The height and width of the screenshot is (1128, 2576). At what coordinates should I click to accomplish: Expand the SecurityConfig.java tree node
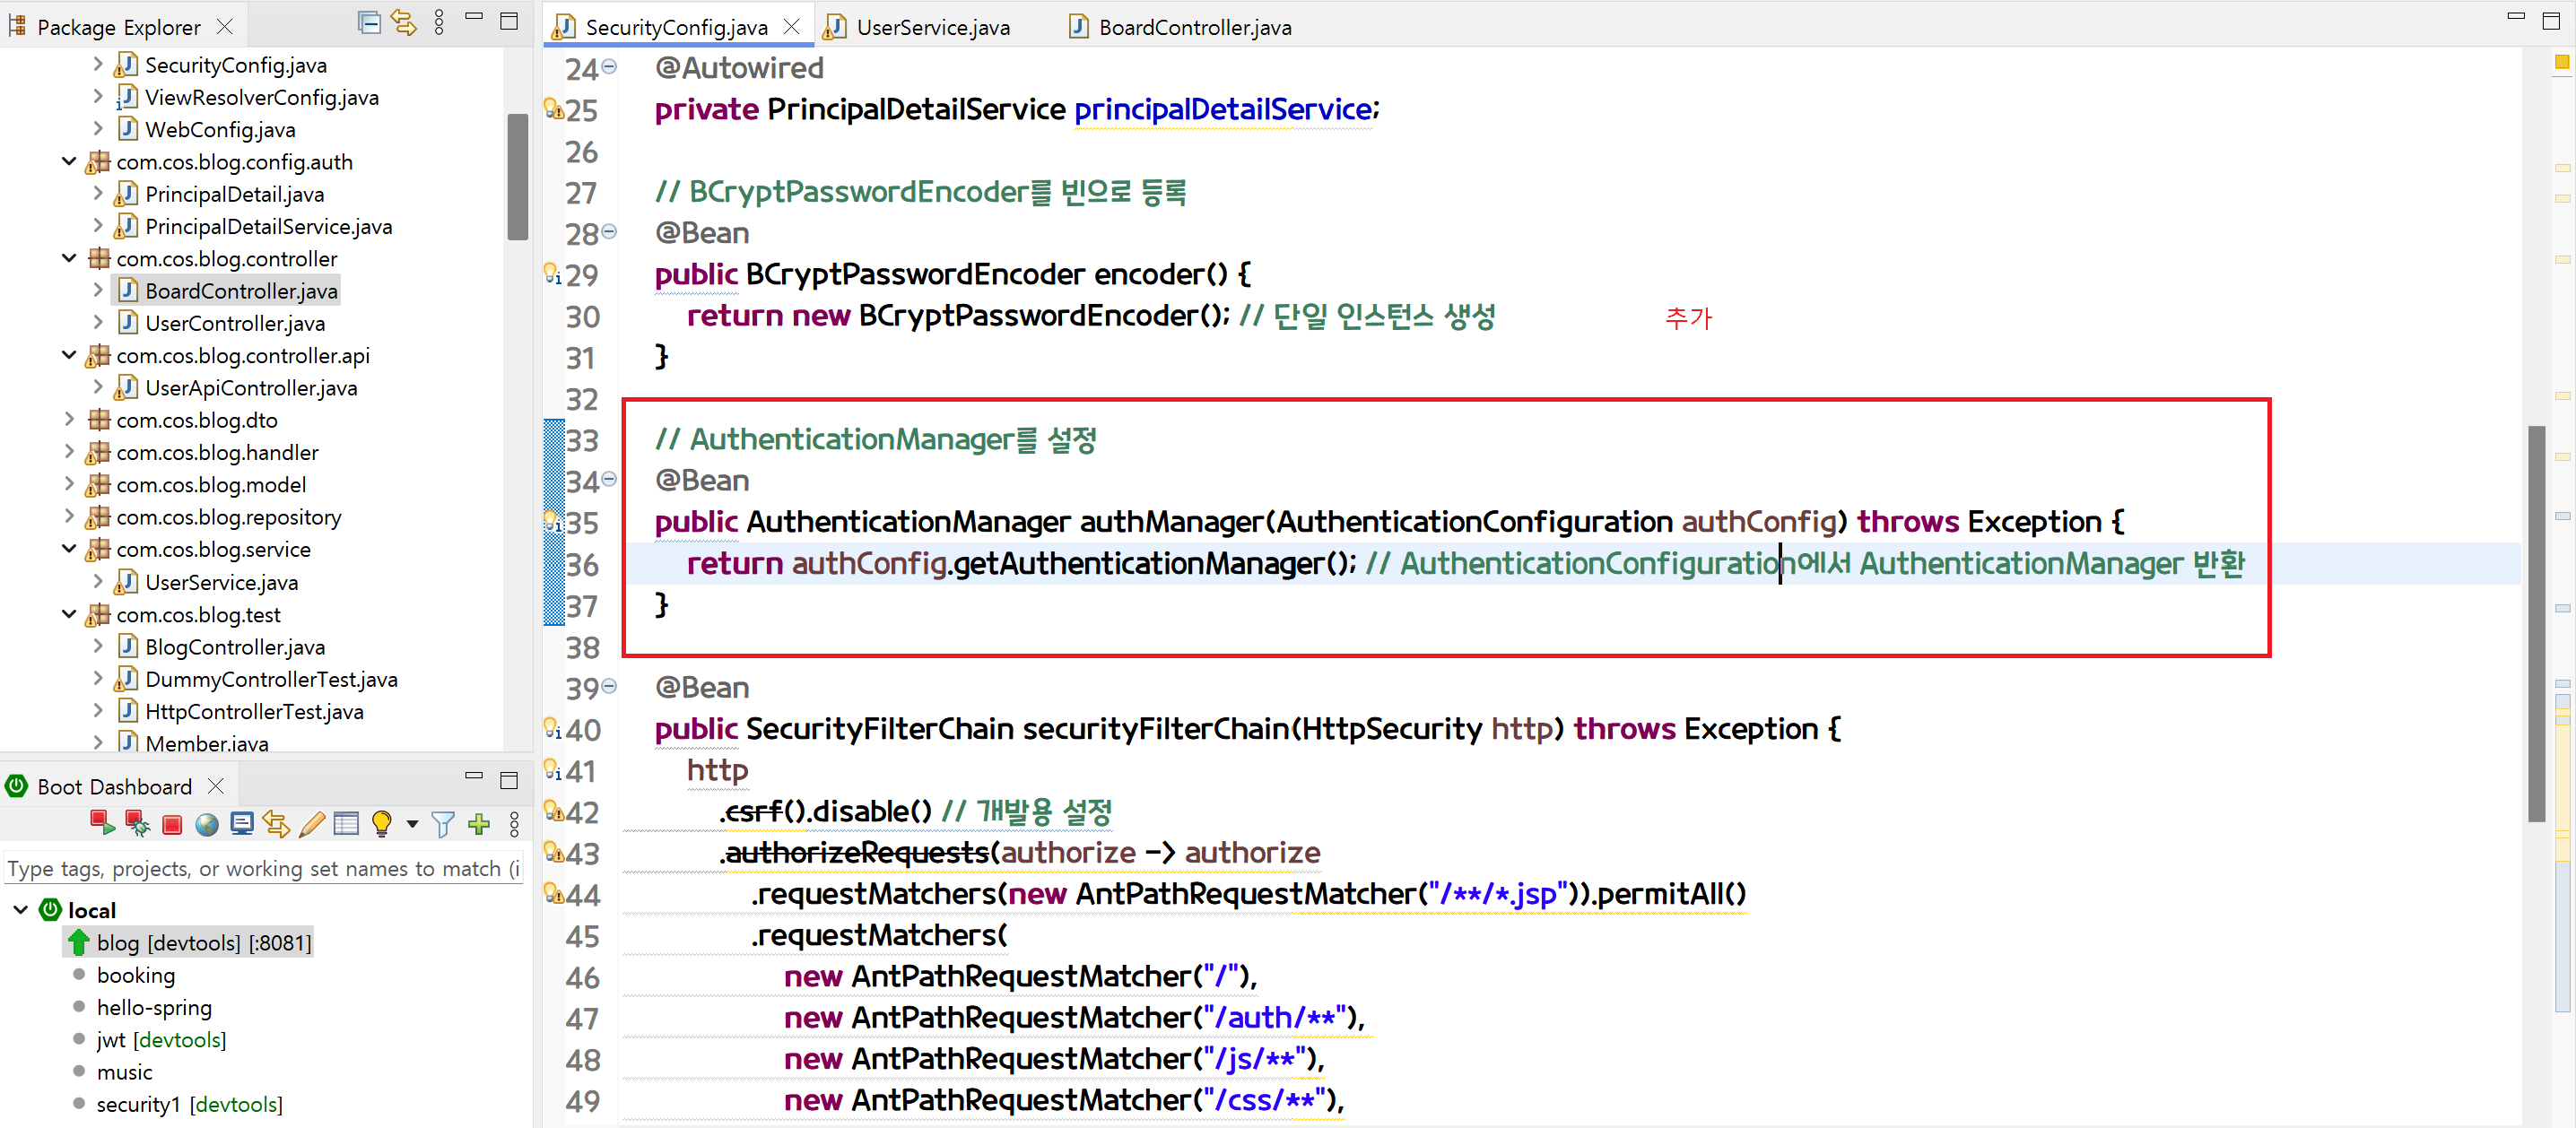point(97,64)
